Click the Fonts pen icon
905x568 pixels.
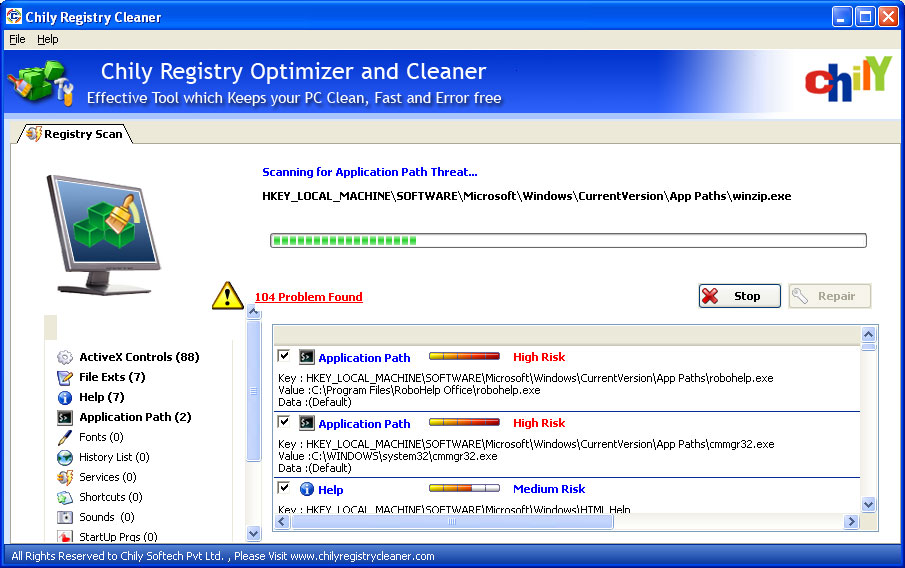coord(65,438)
